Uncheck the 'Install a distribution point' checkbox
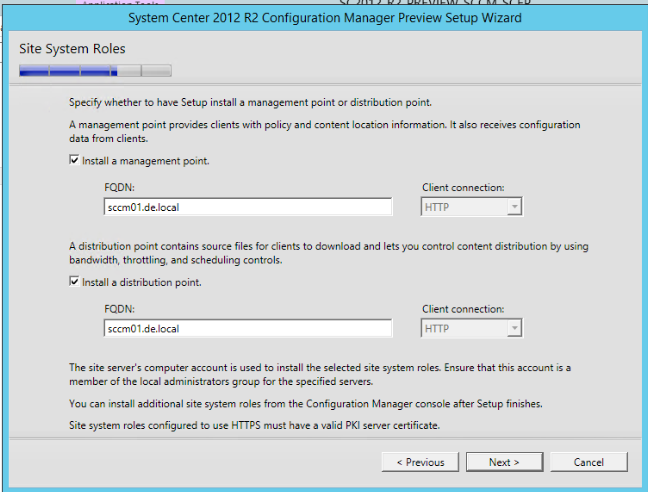Screen dimensions: 648x492 (75, 282)
